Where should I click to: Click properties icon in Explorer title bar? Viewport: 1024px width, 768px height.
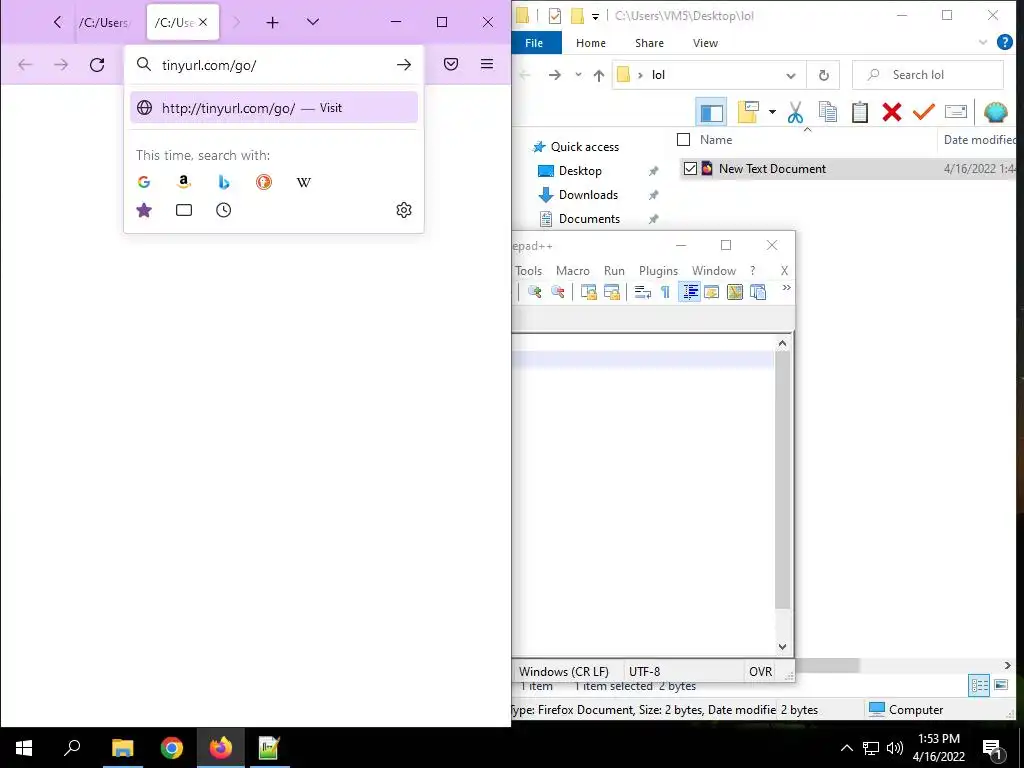[554, 16]
